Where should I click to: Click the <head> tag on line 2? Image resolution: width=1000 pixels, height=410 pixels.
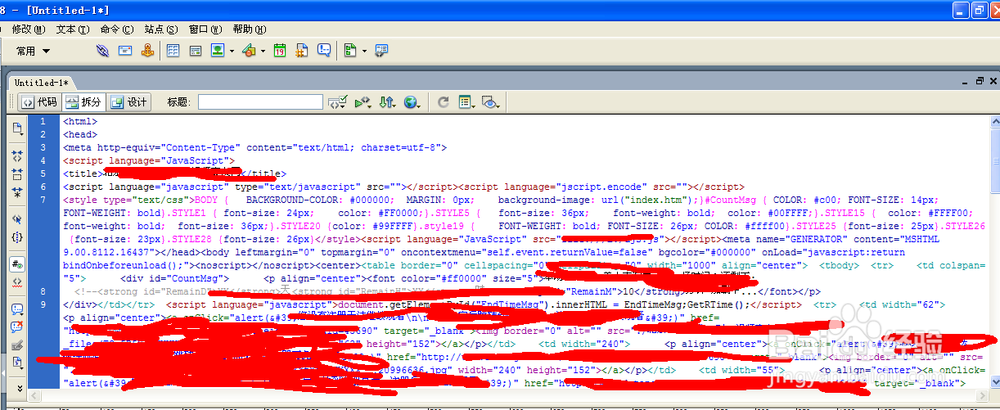tap(80, 135)
